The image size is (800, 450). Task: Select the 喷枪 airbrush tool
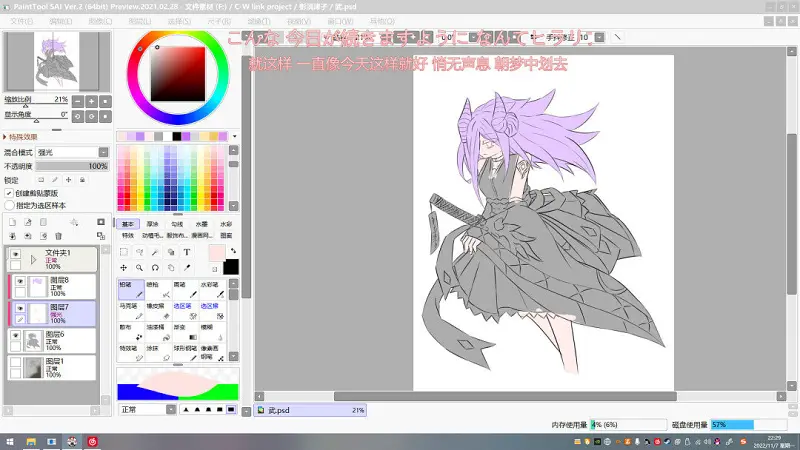pyautogui.click(x=158, y=289)
